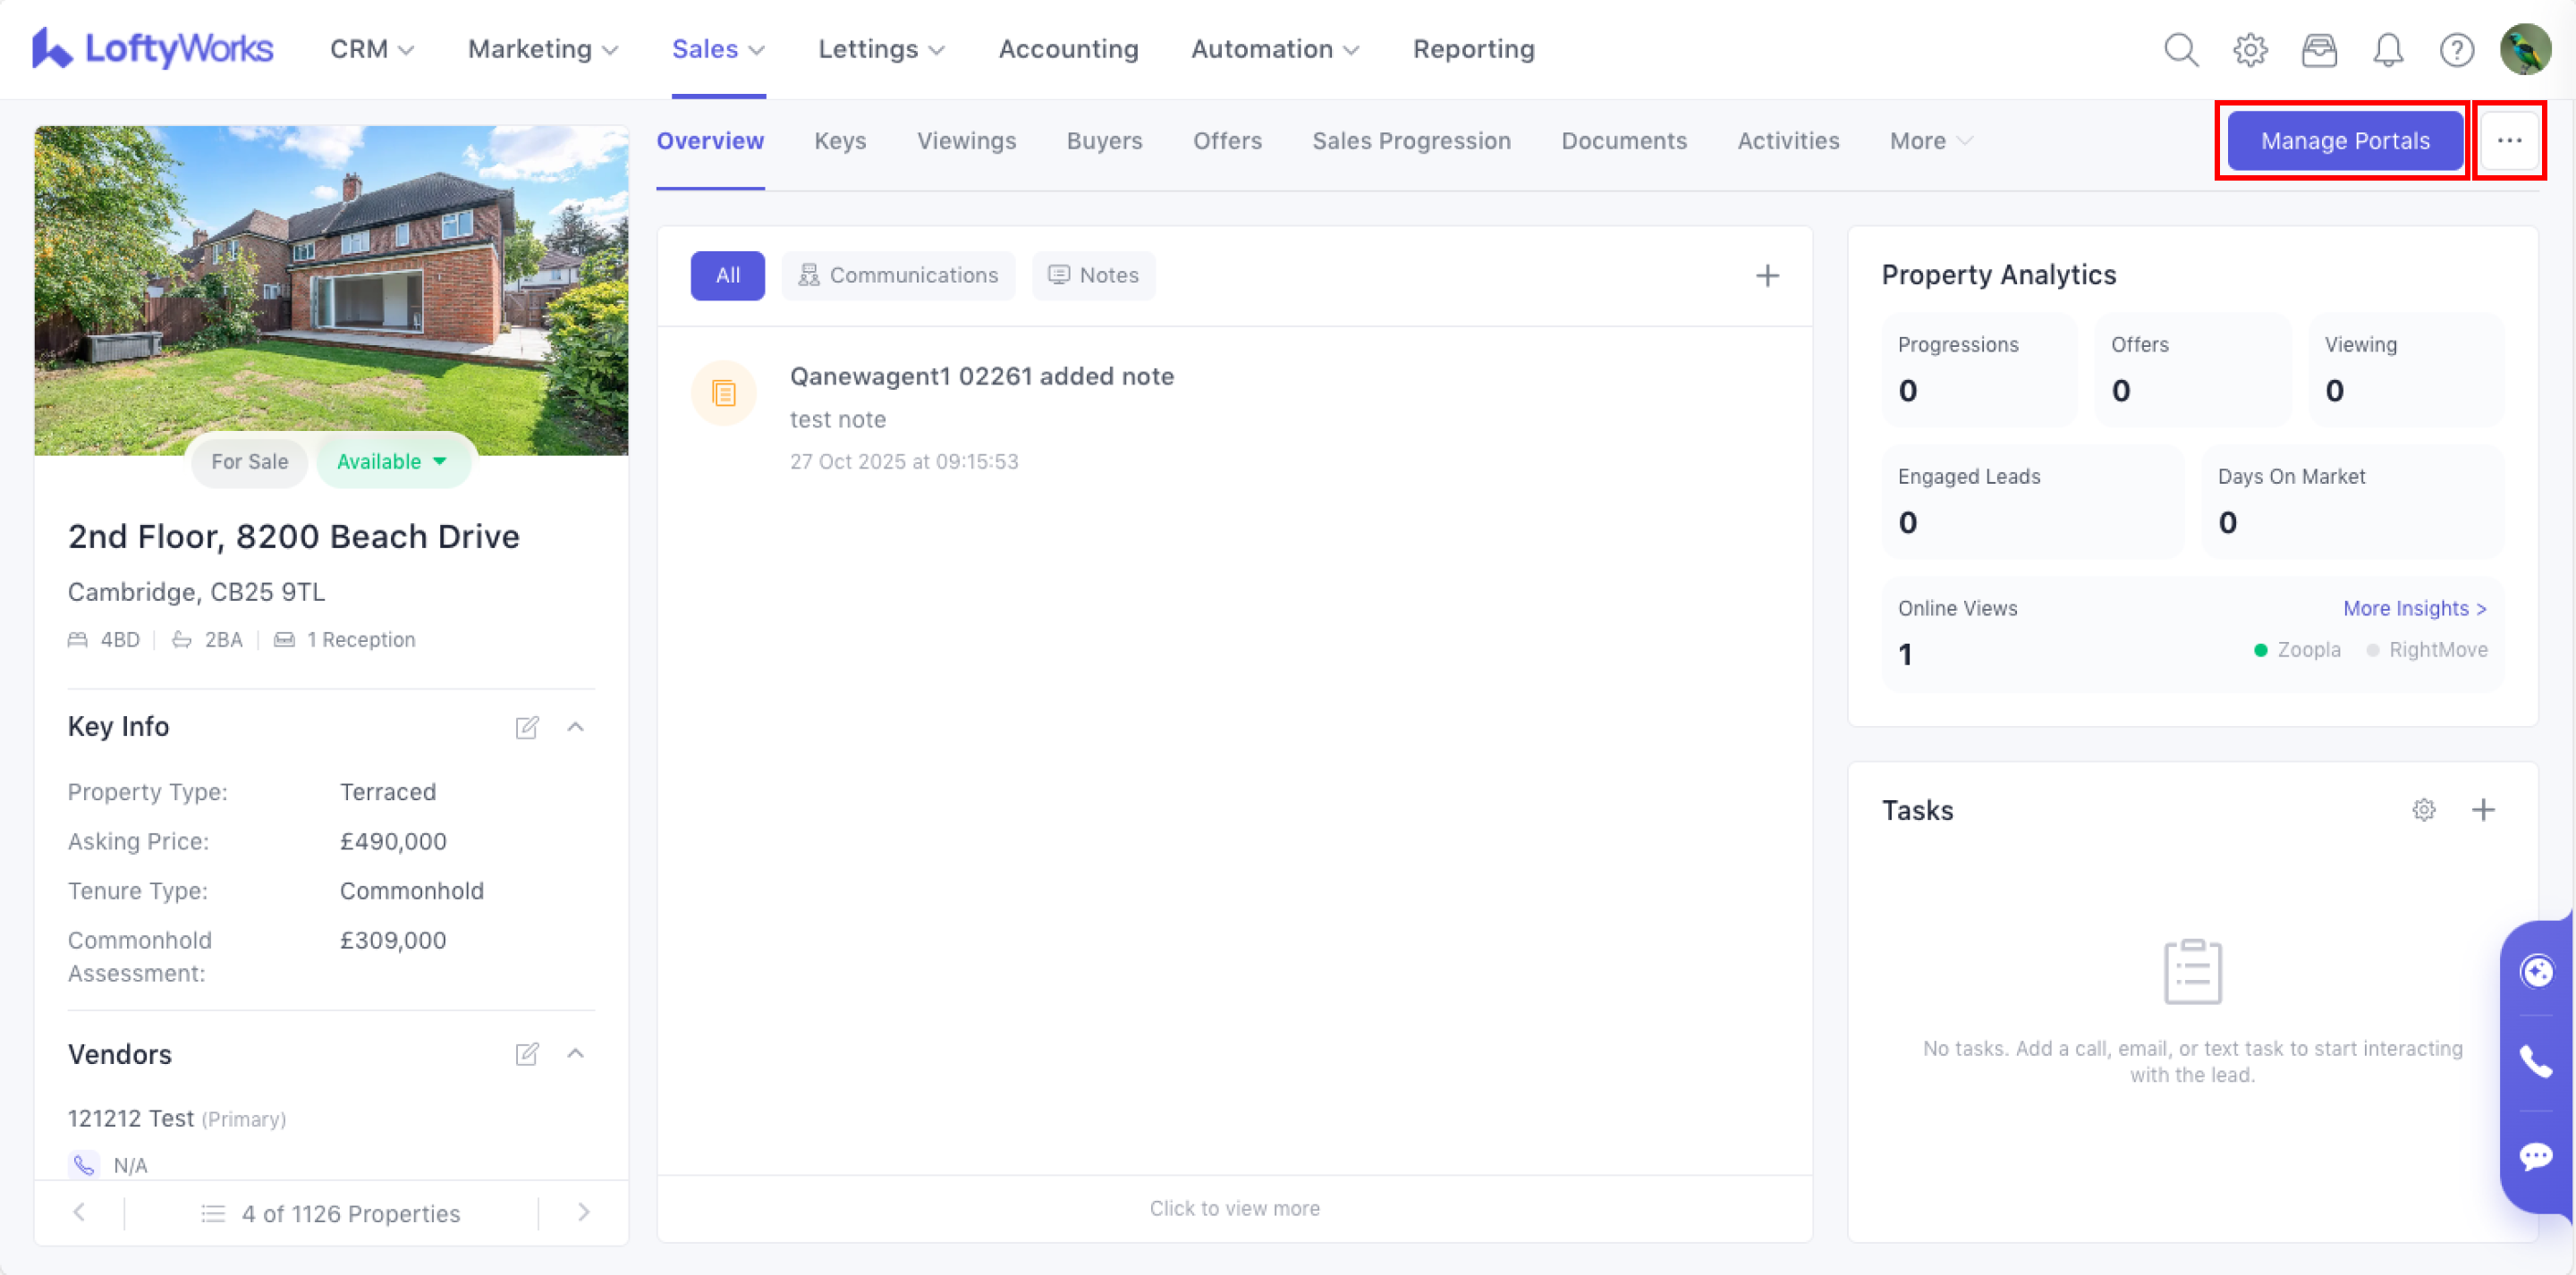This screenshot has width=2576, height=1275.
Task: Open the search magnifier icon
Action: 2181,49
